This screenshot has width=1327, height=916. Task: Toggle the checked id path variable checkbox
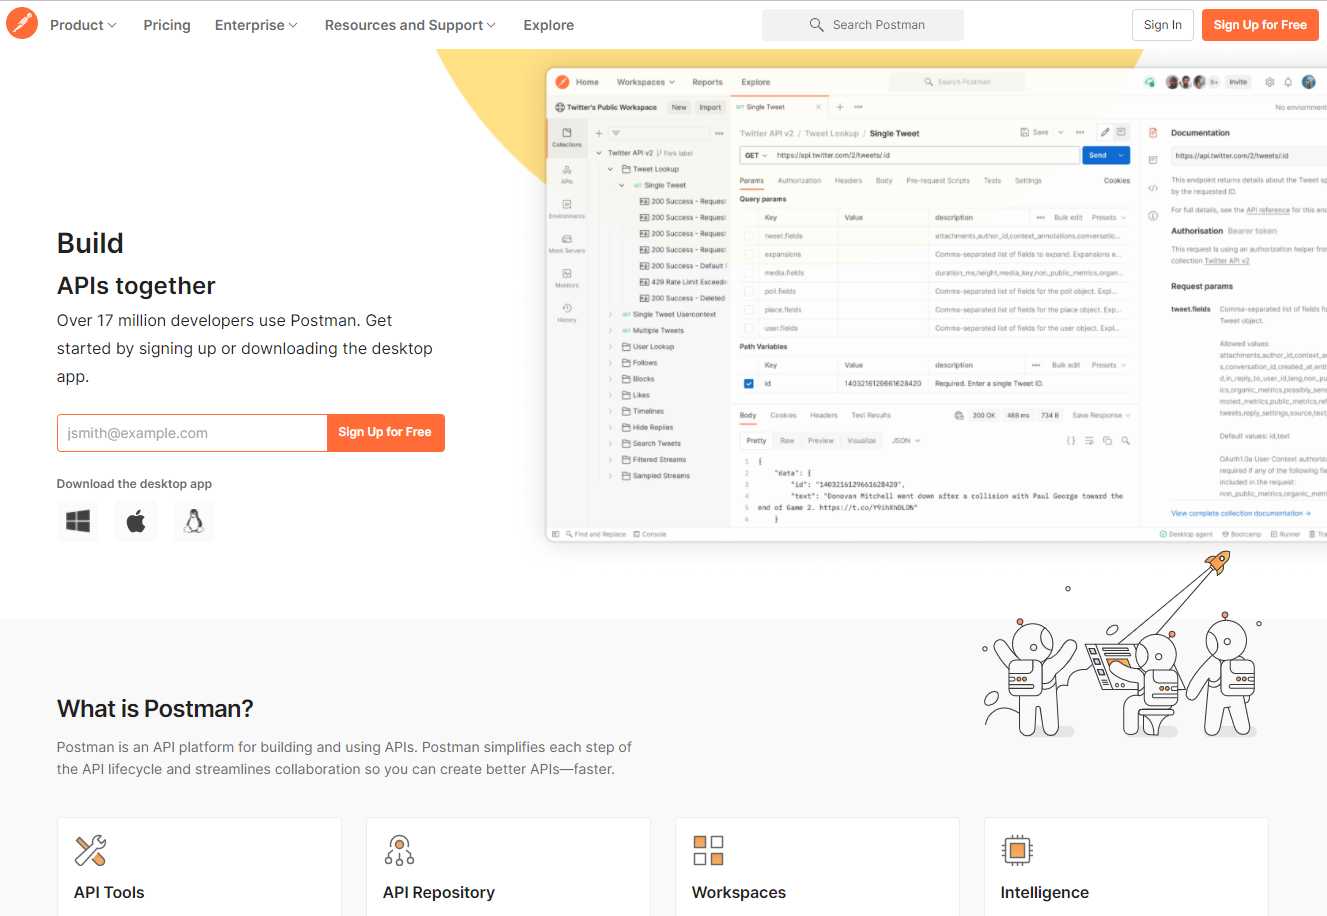(749, 383)
